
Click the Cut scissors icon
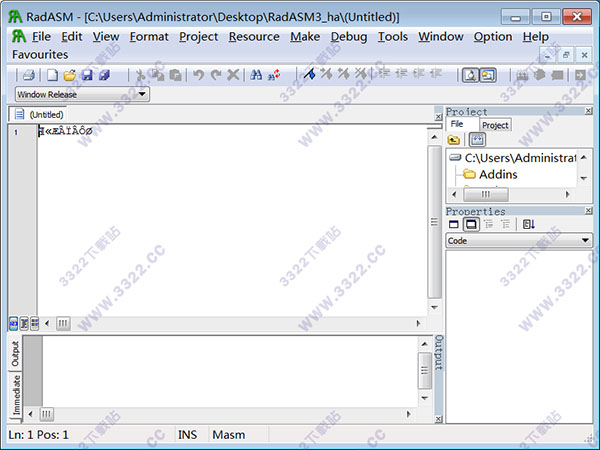pyautogui.click(x=140, y=75)
